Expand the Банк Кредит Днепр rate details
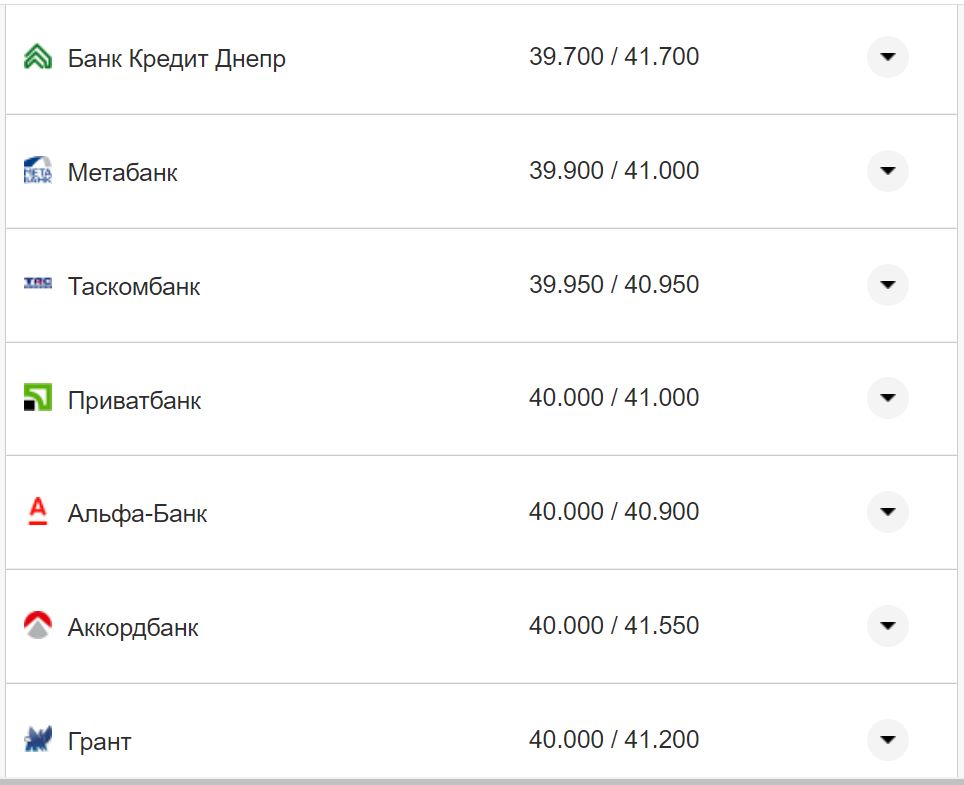Viewport: 964px width, 785px height. click(887, 57)
